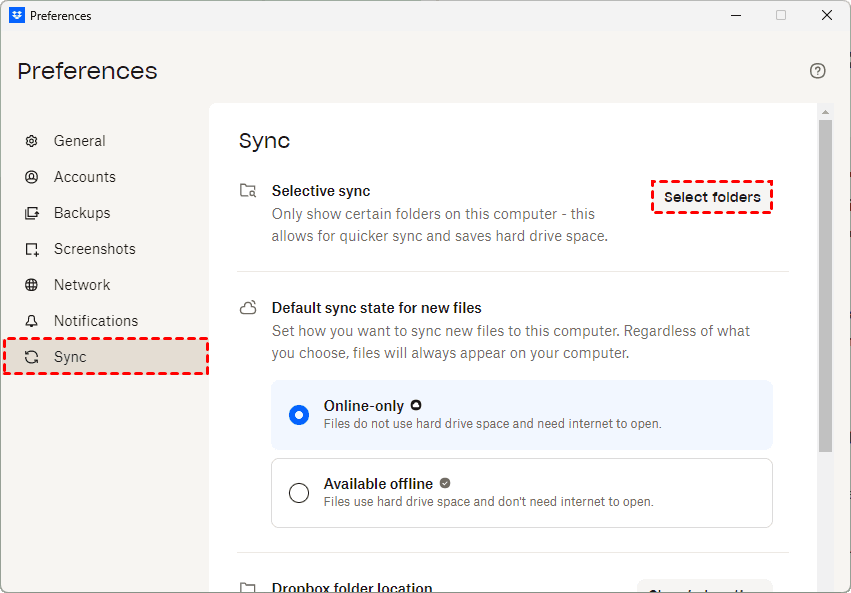The width and height of the screenshot is (851, 593).
Task: Choose the Available offline radio button
Action: (x=299, y=492)
